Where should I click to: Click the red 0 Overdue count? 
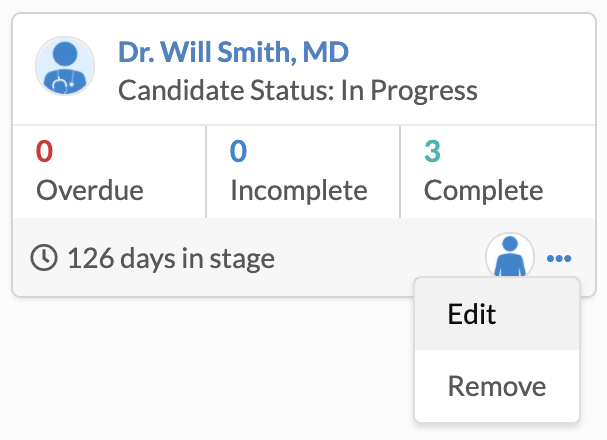[45, 151]
